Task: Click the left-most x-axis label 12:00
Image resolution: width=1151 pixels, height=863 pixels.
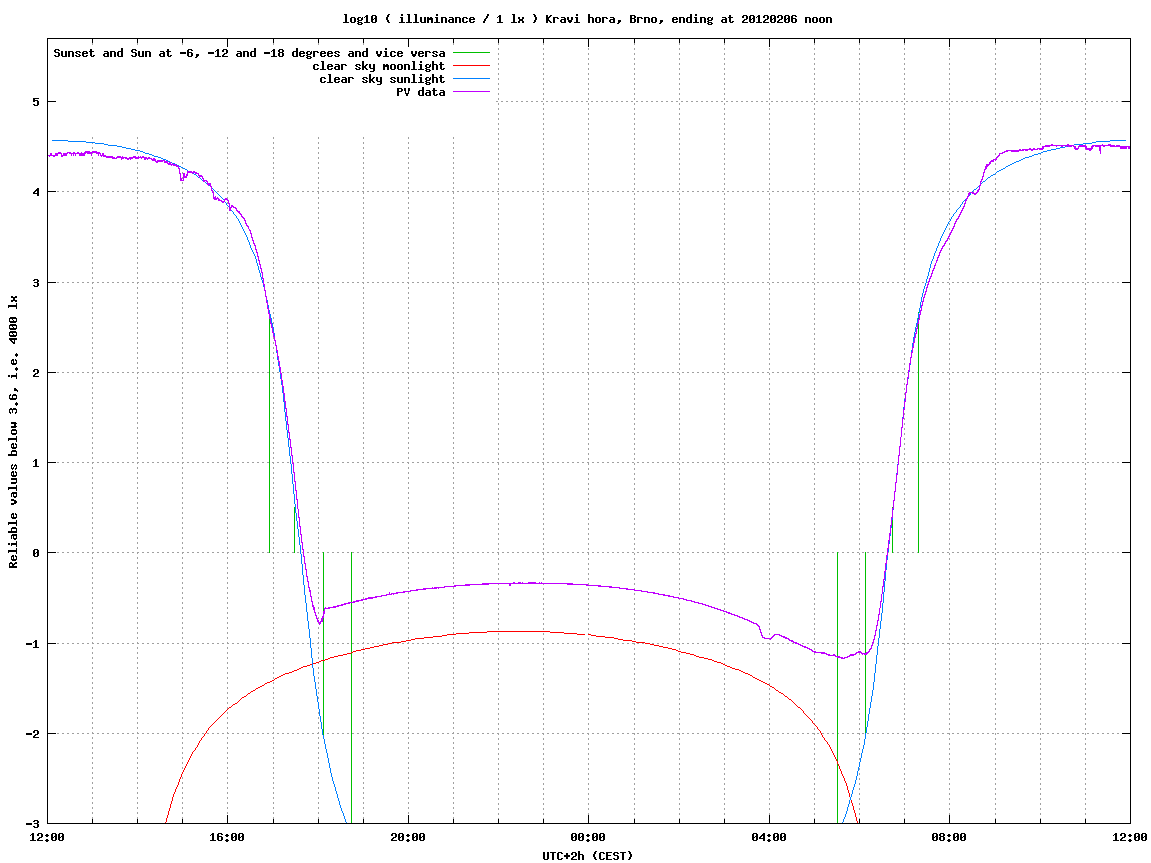Action: 48,837
